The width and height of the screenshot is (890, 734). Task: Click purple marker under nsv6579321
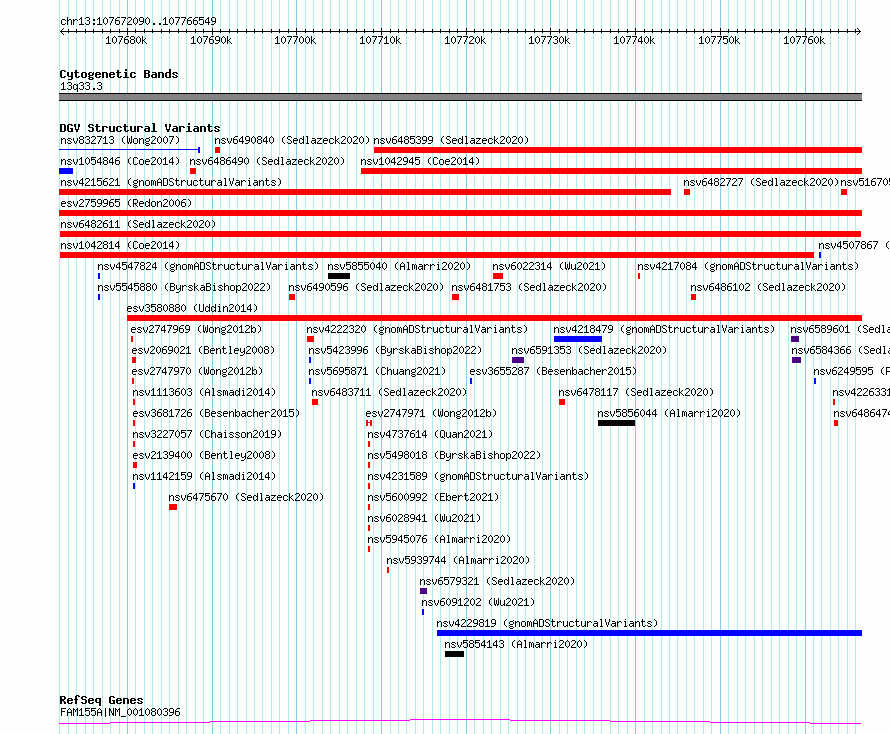(x=423, y=591)
